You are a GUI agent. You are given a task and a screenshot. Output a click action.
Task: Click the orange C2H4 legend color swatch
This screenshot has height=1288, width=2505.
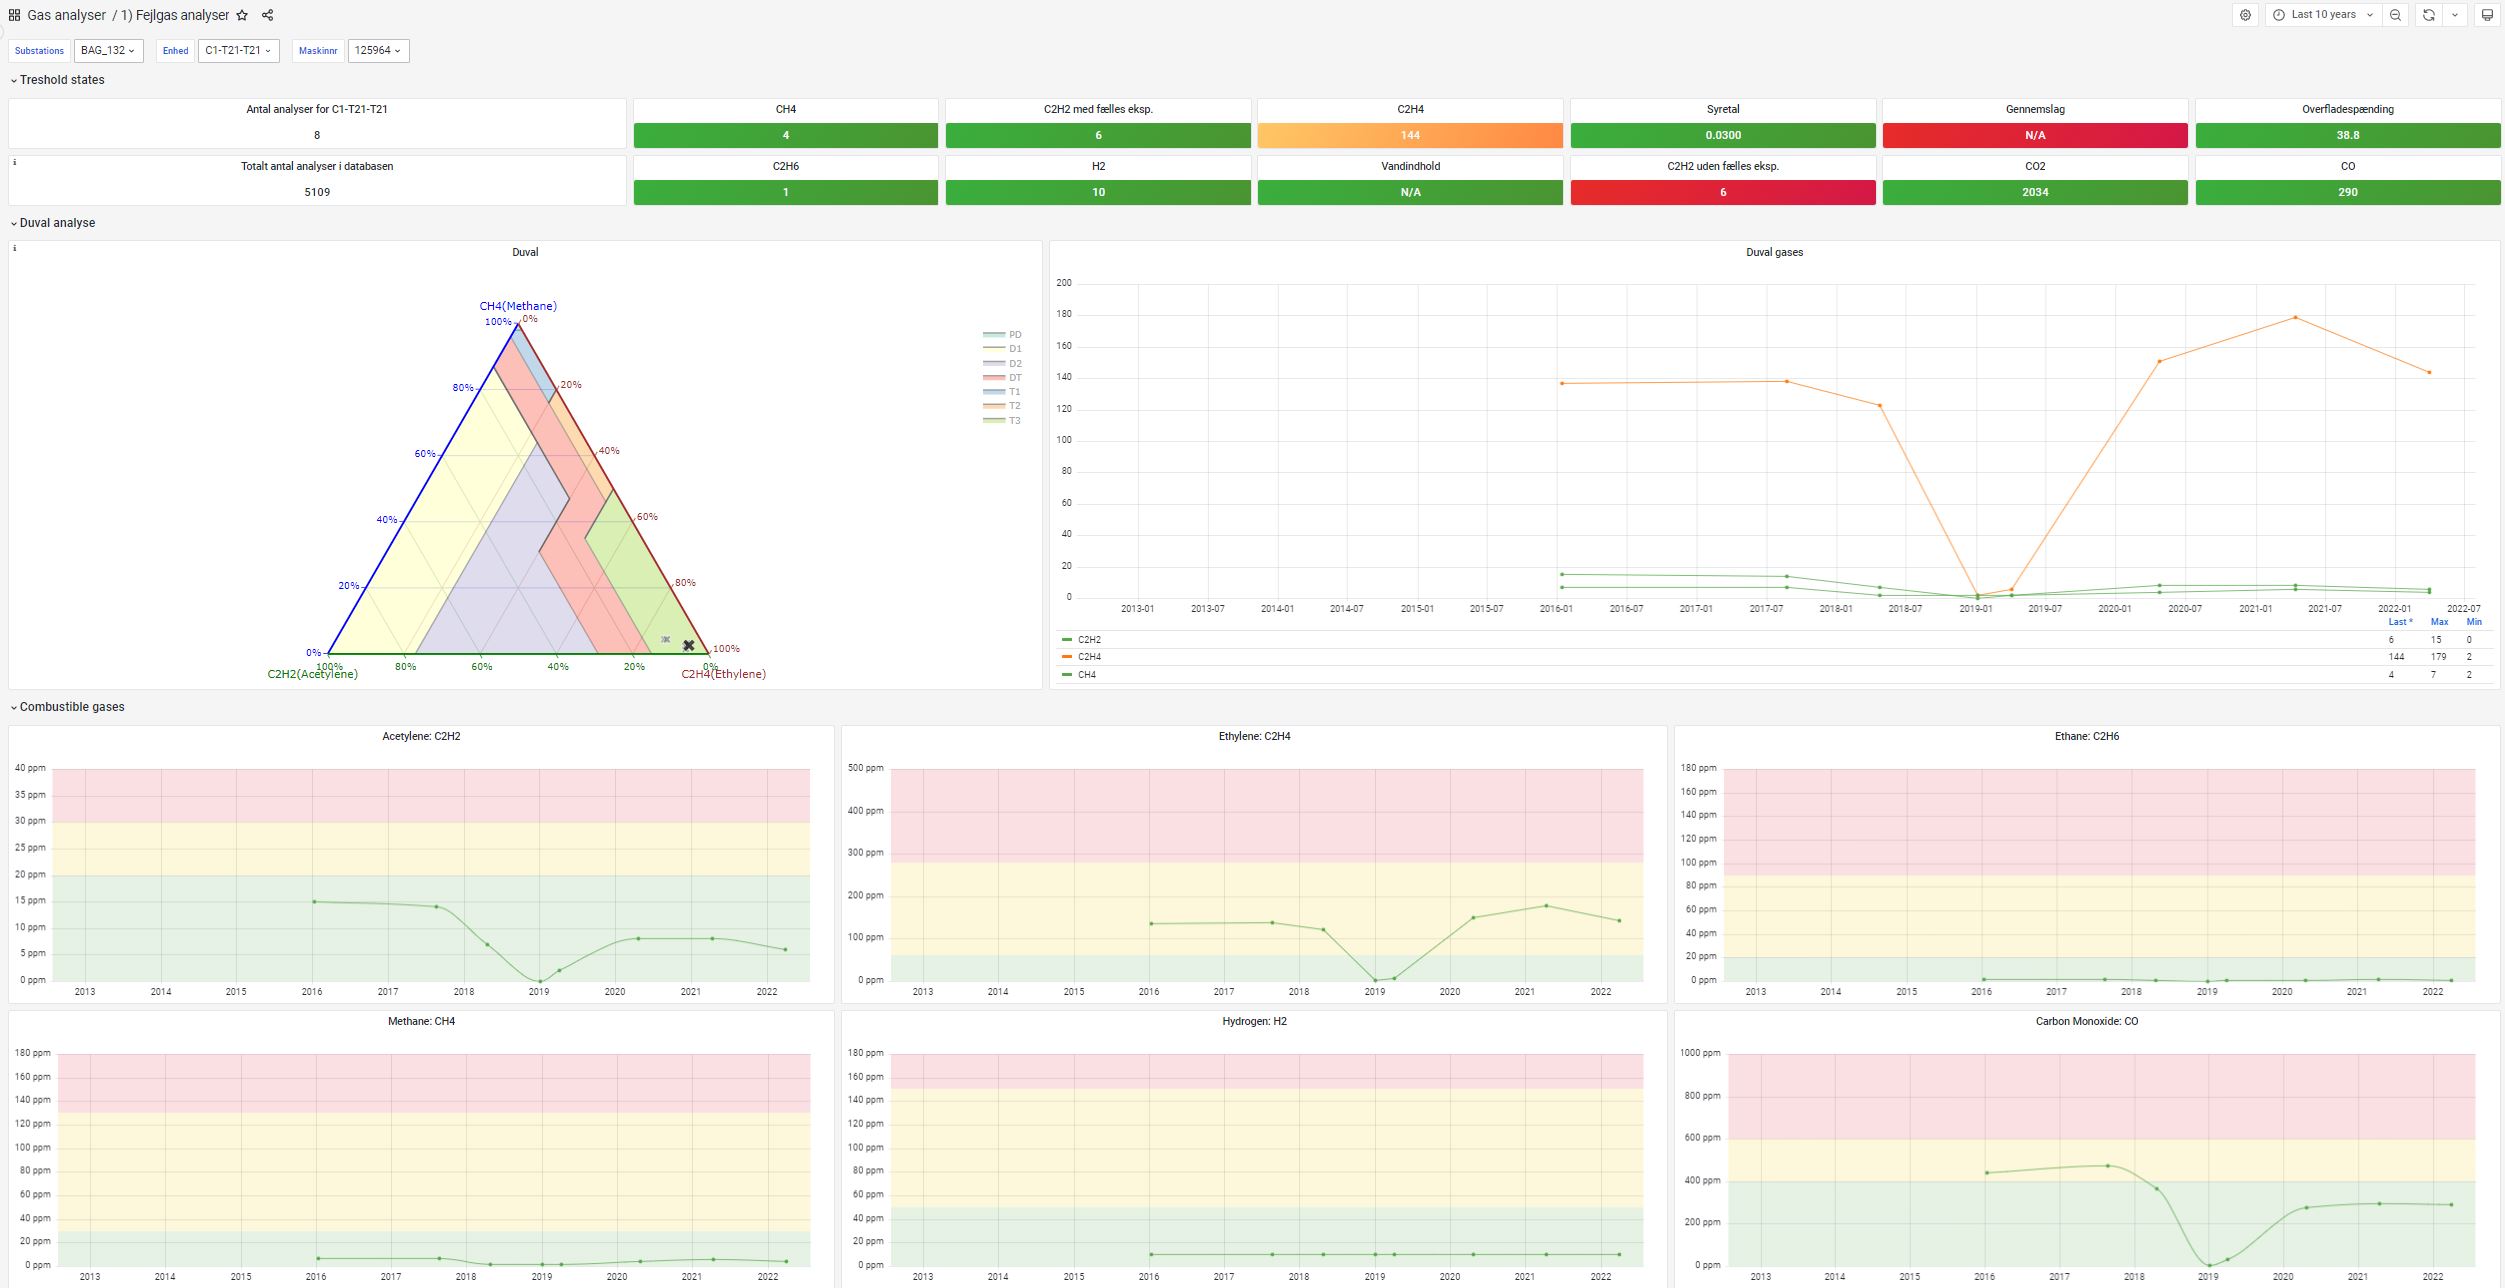click(x=1066, y=657)
